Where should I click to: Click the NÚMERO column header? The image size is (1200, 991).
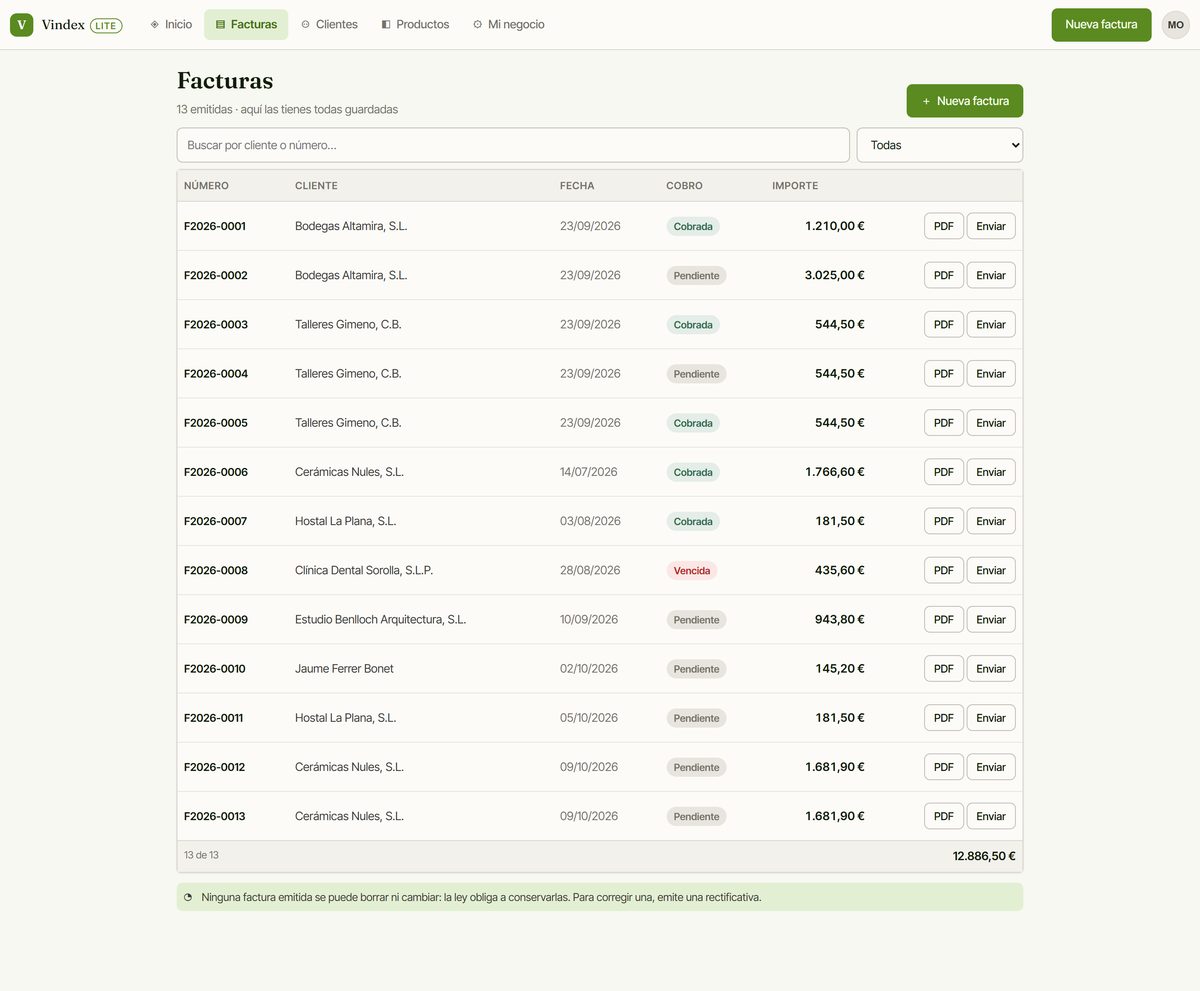click(x=206, y=186)
